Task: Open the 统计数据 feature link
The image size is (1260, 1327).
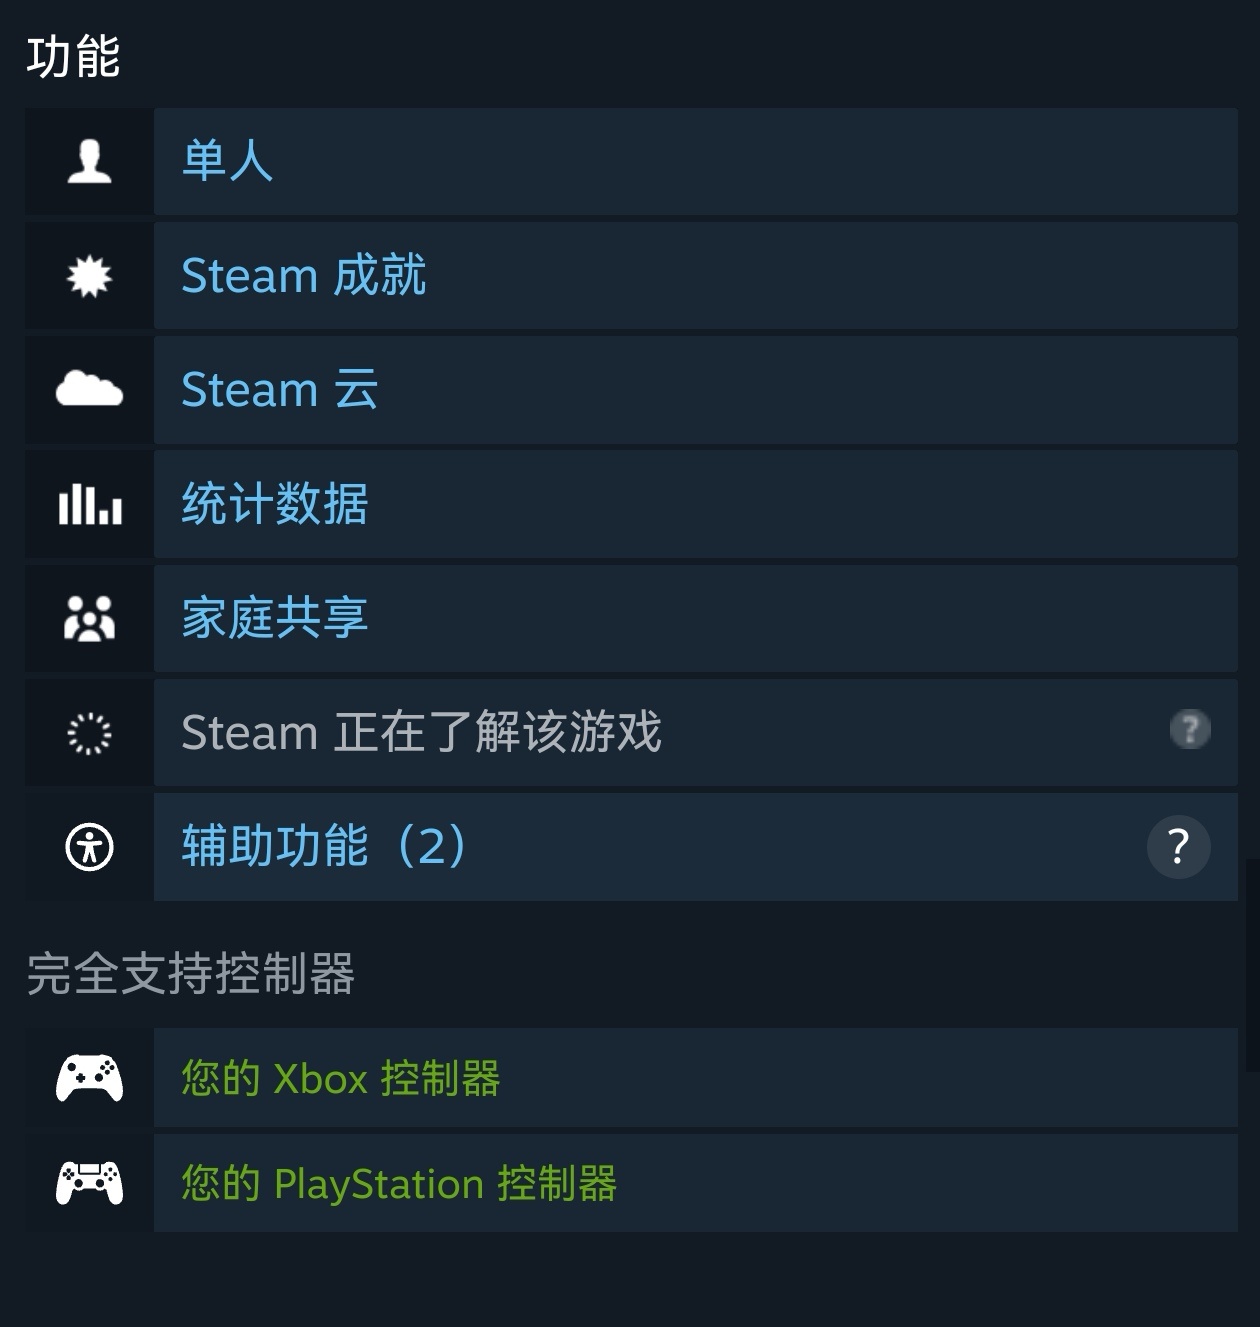Action: (x=275, y=504)
